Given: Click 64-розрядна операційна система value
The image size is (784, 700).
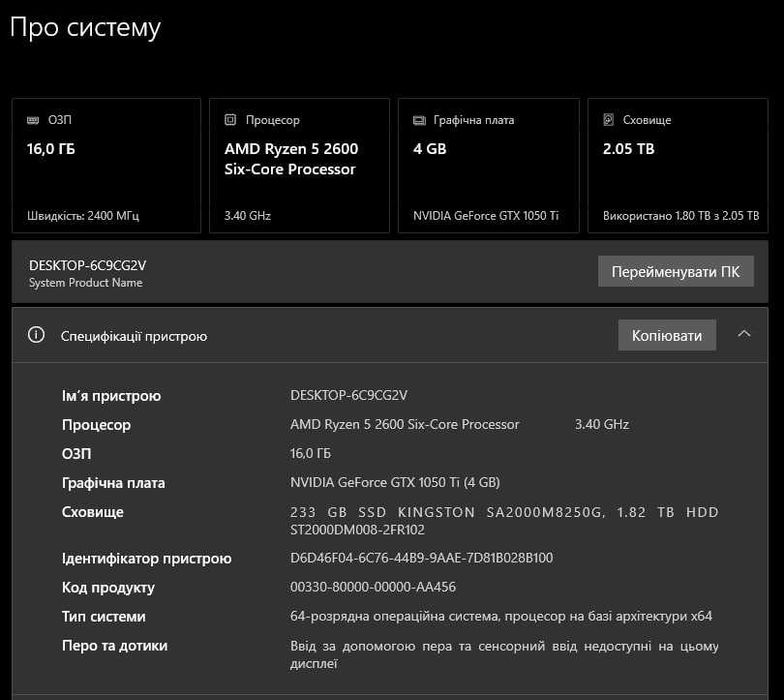Looking at the screenshot, I should coord(501,616).
